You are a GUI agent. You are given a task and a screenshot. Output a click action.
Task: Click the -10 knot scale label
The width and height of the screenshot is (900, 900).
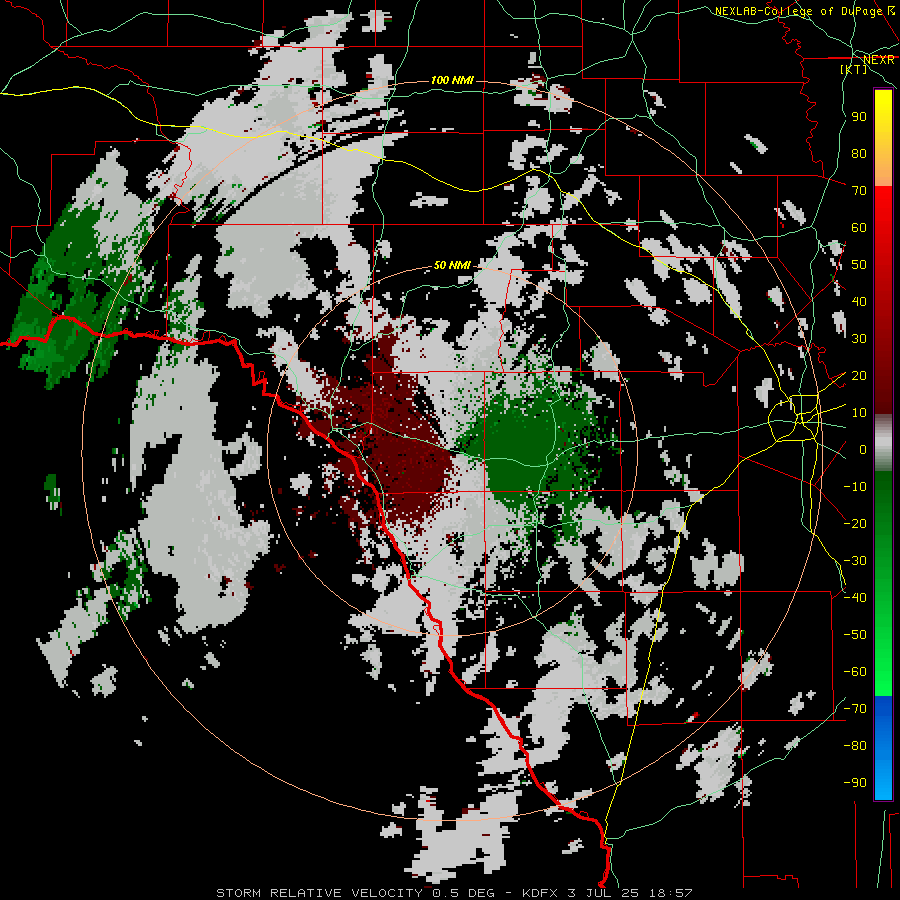(855, 487)
